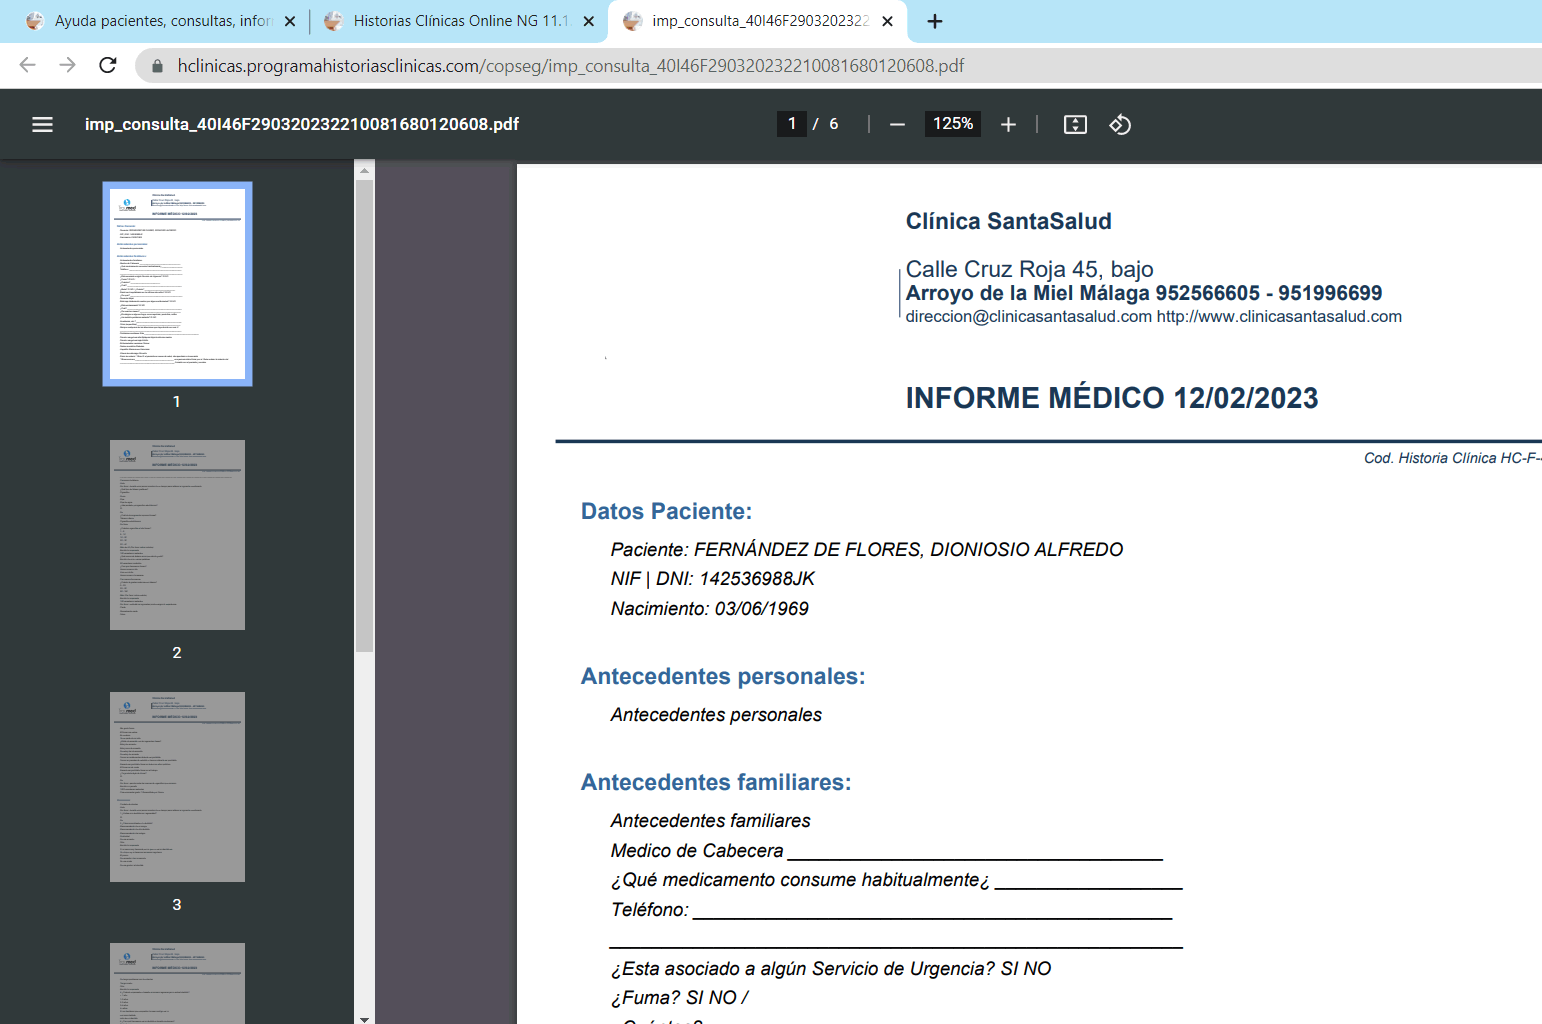
Task: Zoom in on the document
Action: click(x=1008, y=124)
